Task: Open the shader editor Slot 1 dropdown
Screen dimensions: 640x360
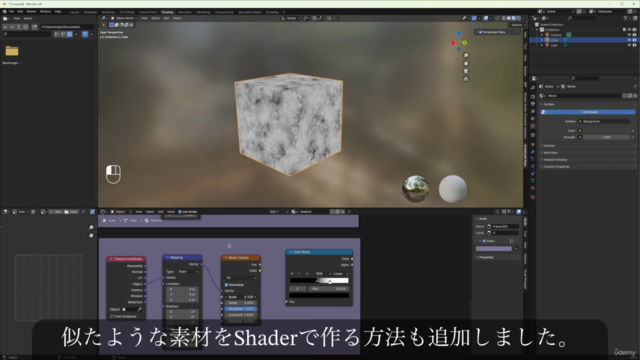Action: tap(279, 212)
